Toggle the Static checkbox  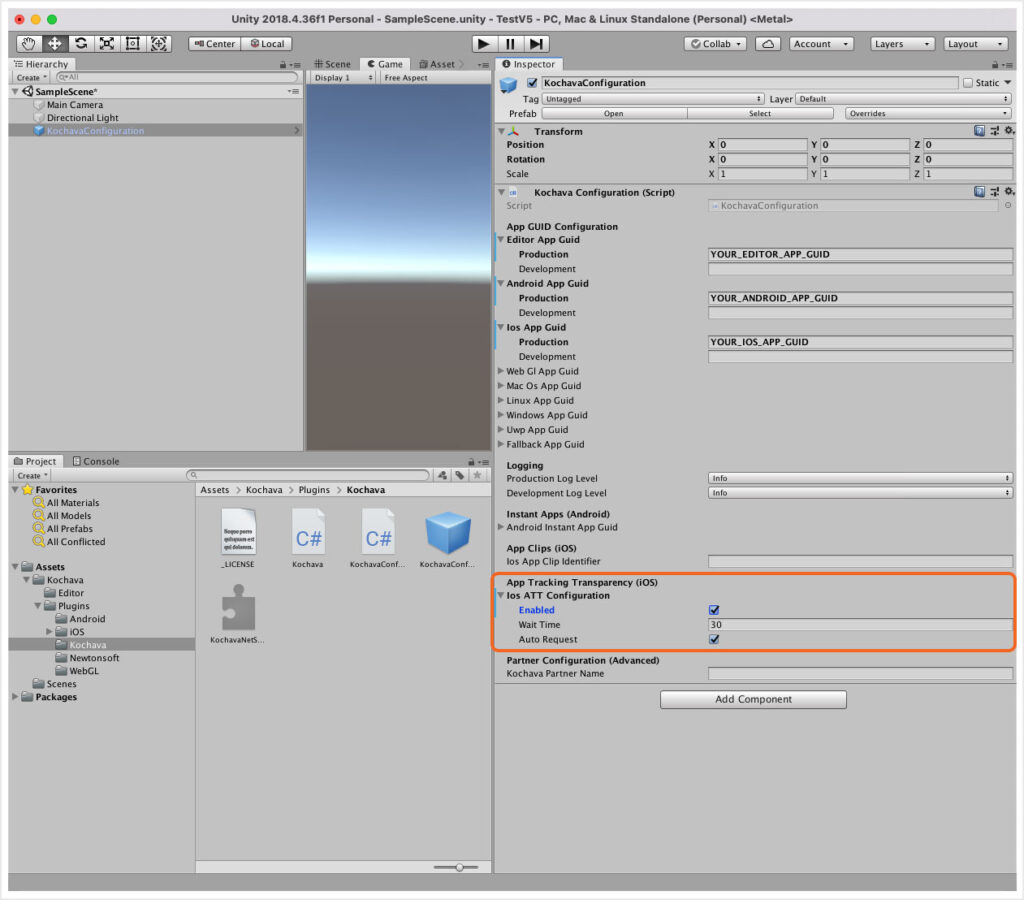pyautogui.click(x=968, y=83)
